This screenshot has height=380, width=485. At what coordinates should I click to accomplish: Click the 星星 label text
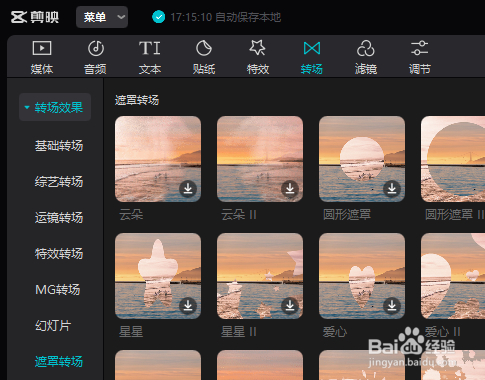[131, 332]
